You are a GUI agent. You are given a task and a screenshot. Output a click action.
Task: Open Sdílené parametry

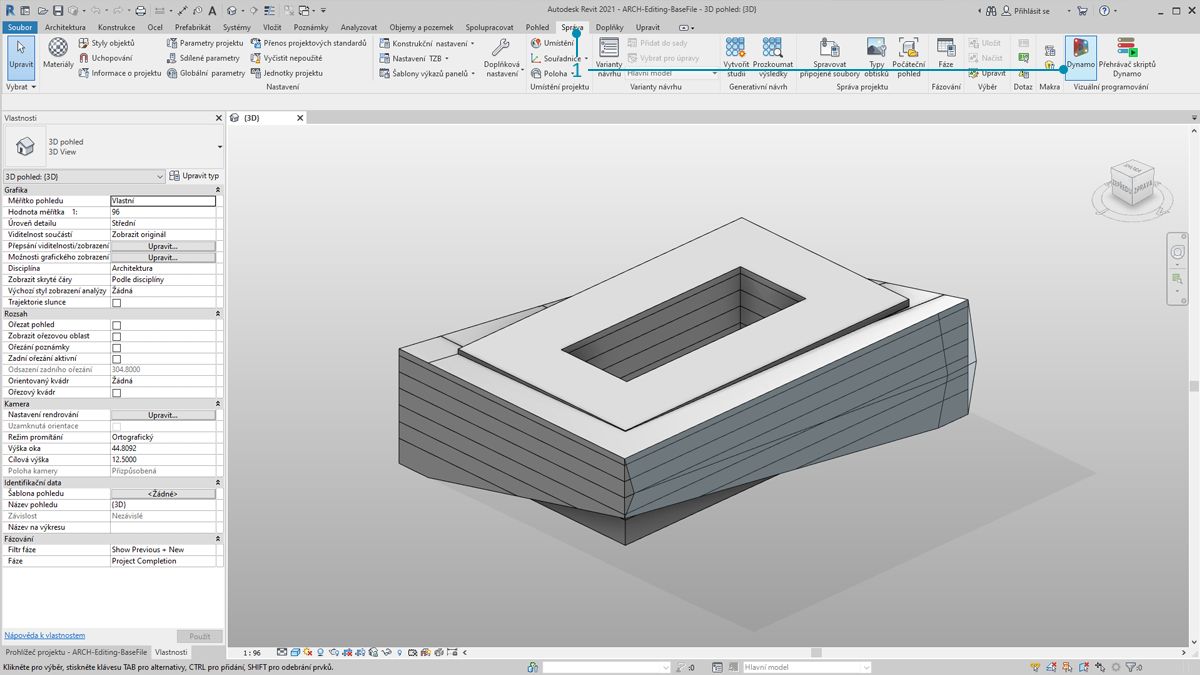pyautogui.click(x=203, y=58)
